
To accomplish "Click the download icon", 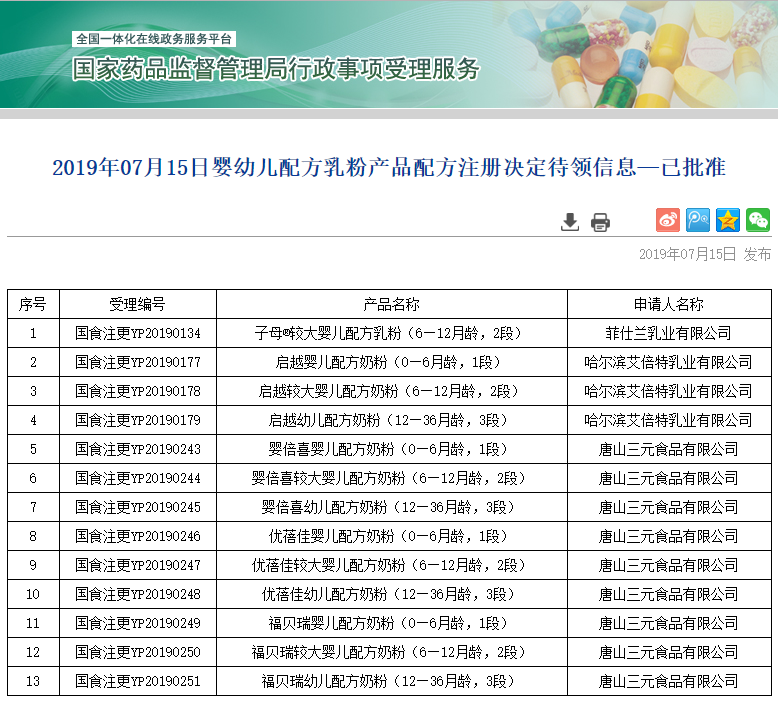I will pos(570,222).
